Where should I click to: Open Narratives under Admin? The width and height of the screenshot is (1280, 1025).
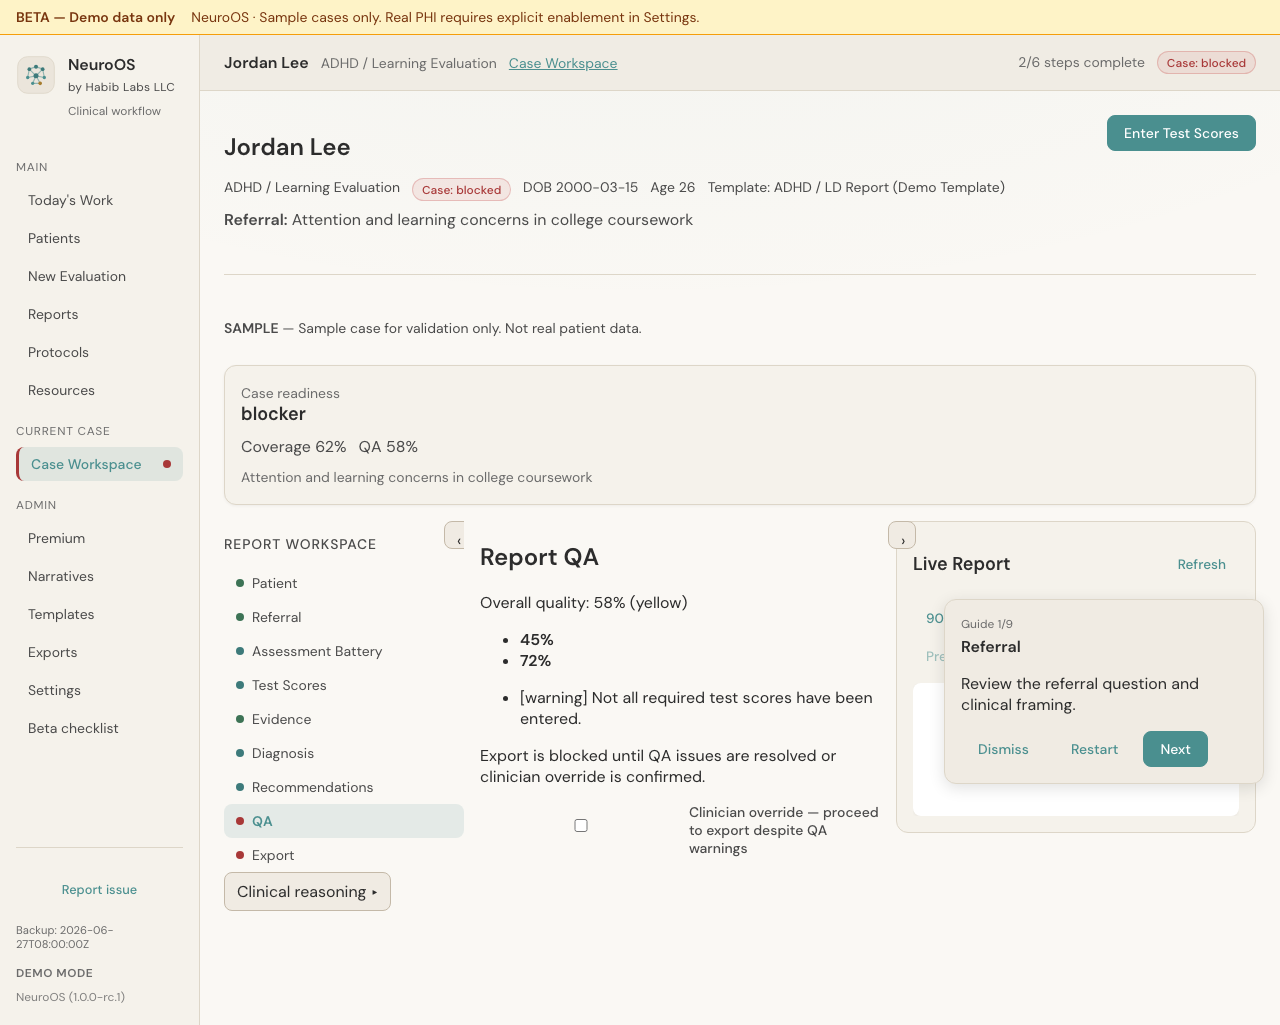(99, 576)
